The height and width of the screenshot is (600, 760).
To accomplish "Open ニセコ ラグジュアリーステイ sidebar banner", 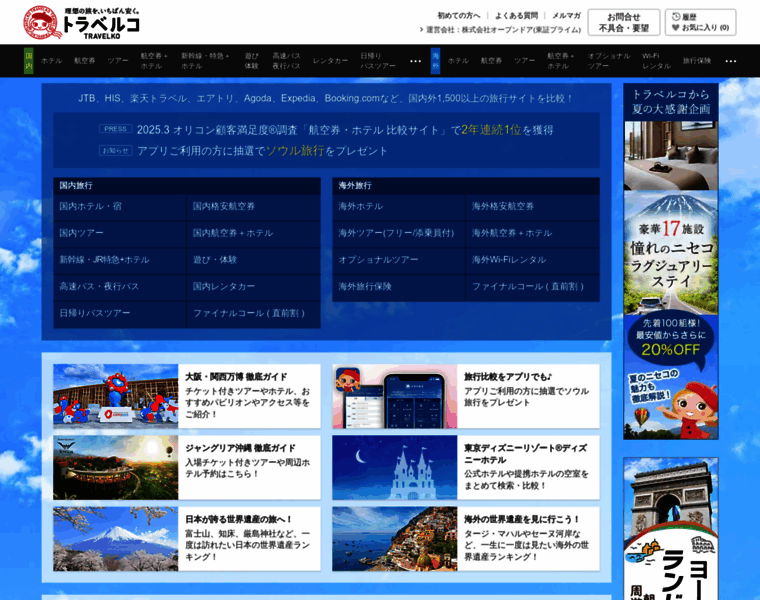I will click(x=671, y=262).
